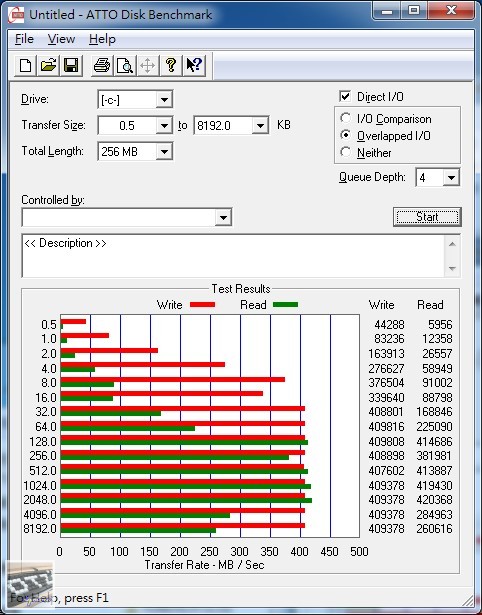Click the 64.0 read value 225090
Viewport: 482px width, 615px height.
434,427
